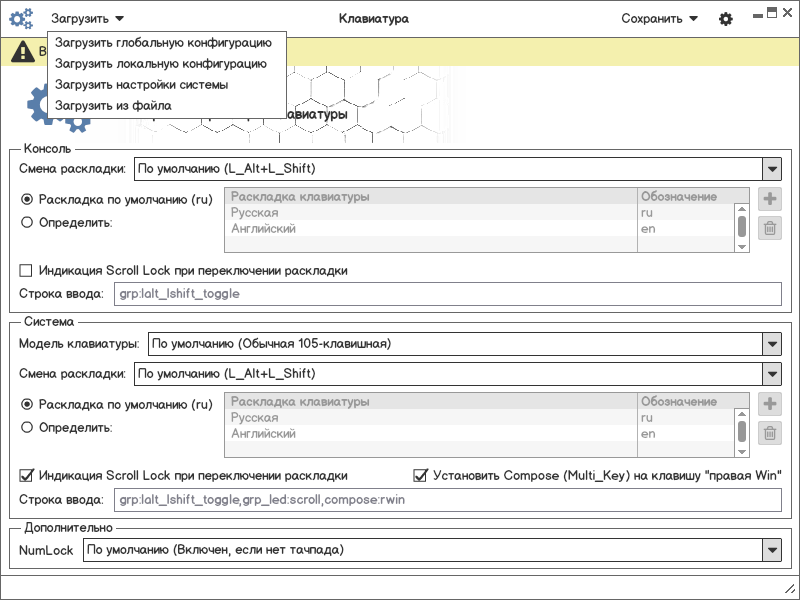
Task: Click the app gears icon at top-left
Action: coord(21,18)
